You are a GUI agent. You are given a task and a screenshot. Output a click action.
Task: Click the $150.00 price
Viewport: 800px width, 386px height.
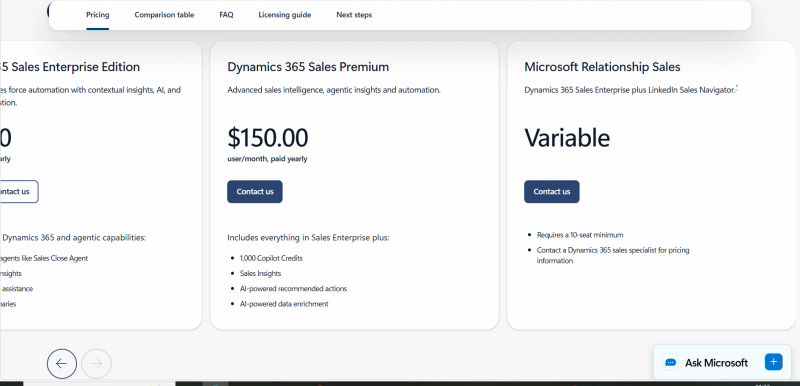click(x=267, y=138)
